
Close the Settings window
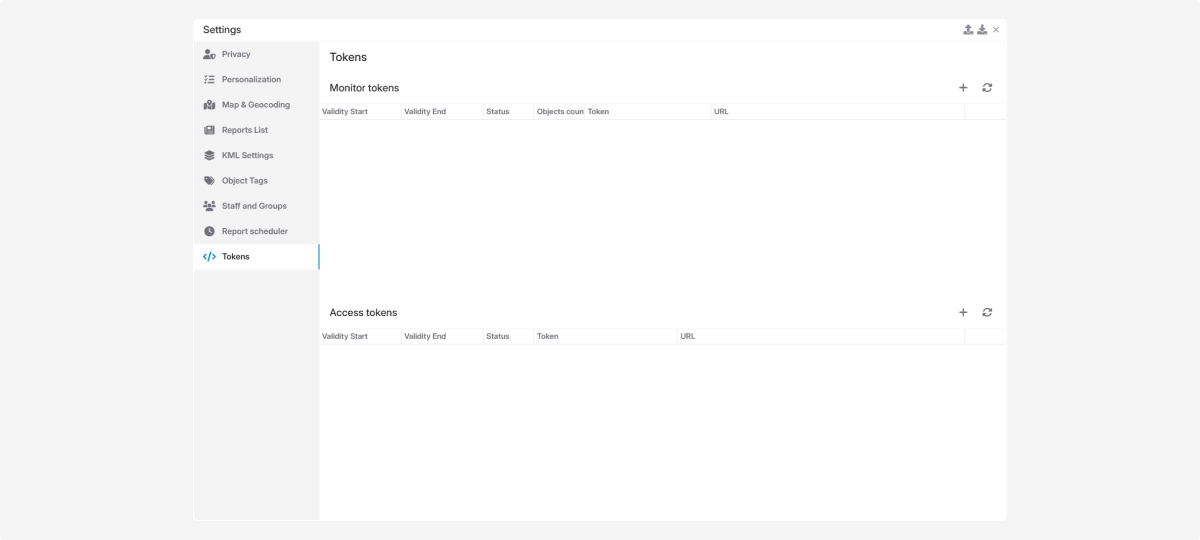point(996,30)
